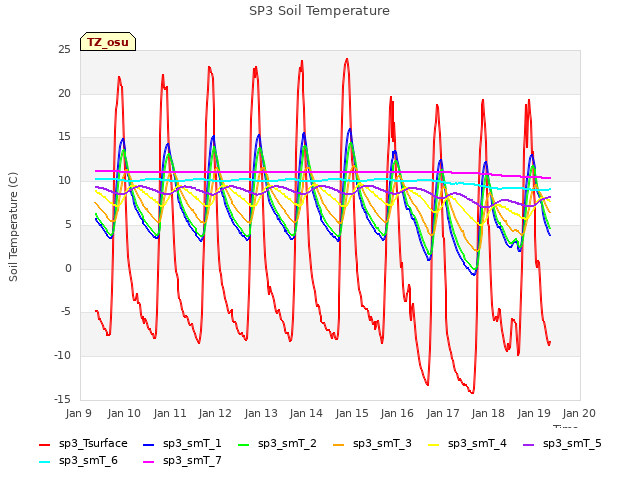Select the sp3_smT_7 legend label
The width and height of the screenshot is (640, 480).
click(192, 461)
